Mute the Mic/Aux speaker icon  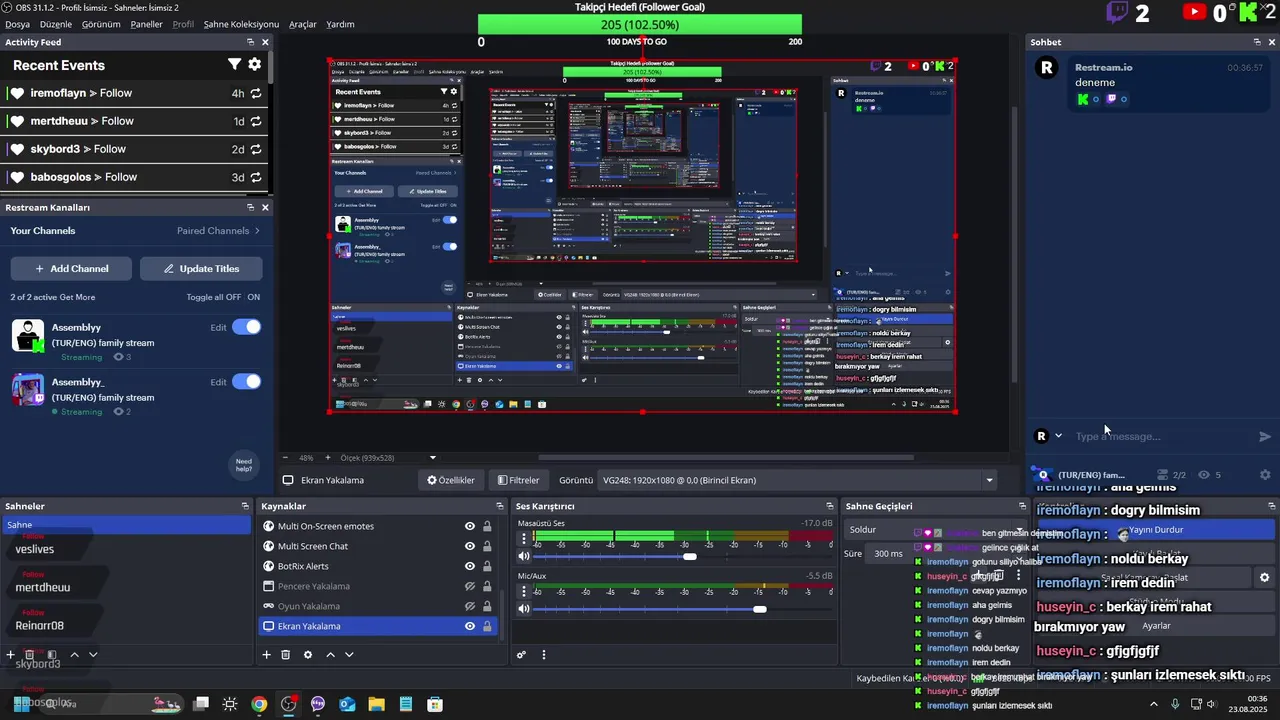523,609
